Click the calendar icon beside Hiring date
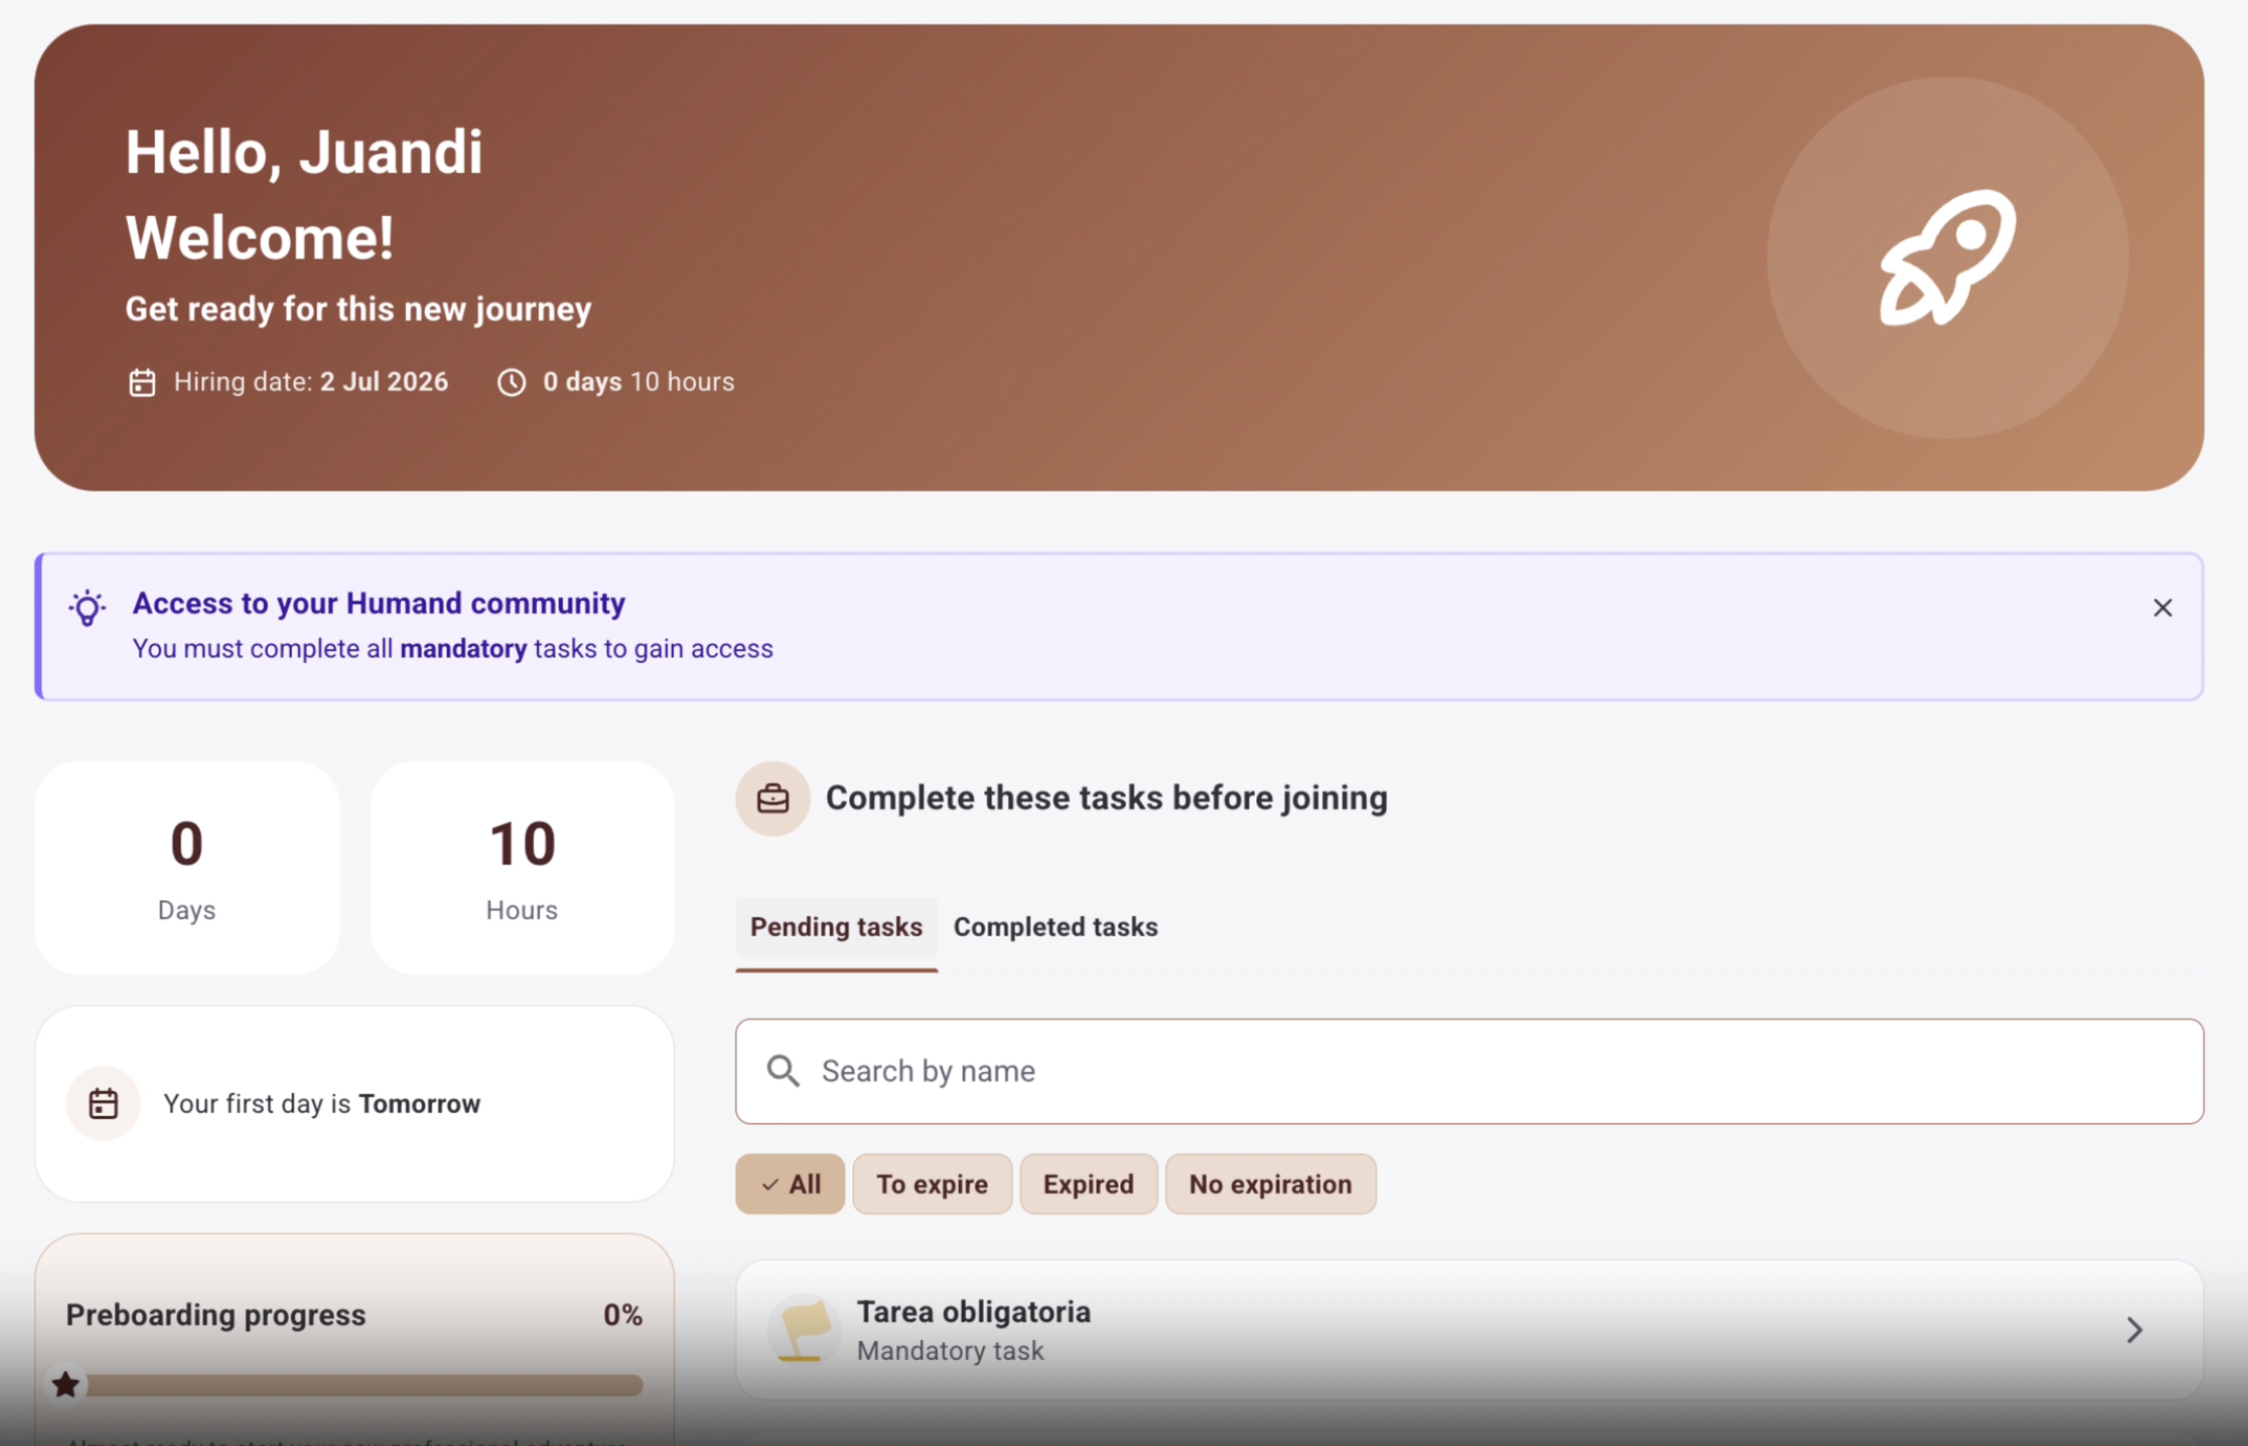 [142, 382]
